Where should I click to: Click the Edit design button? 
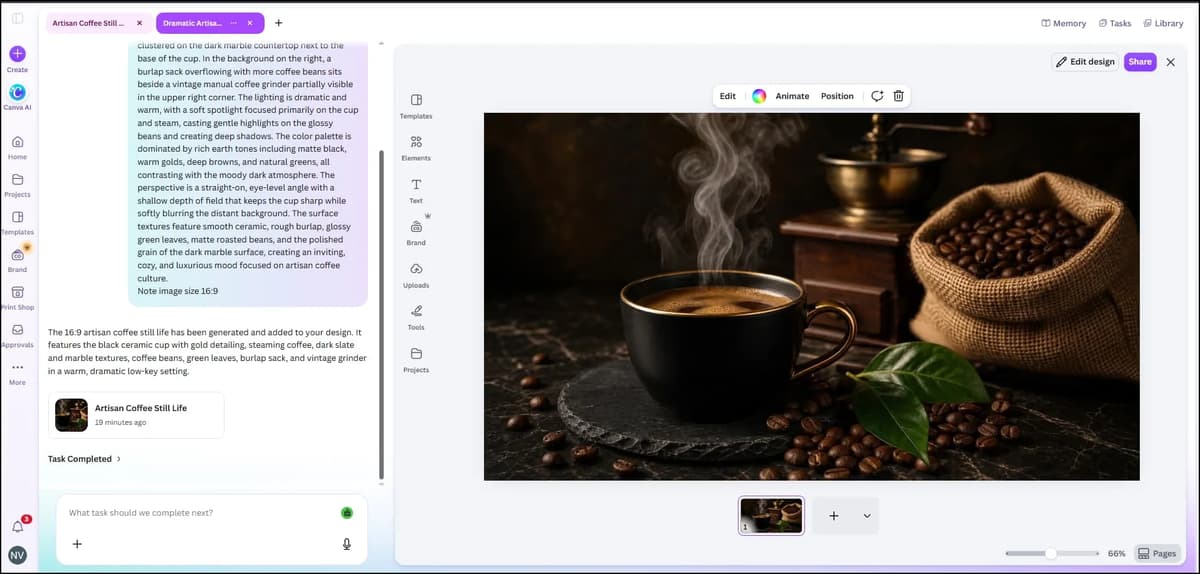[1085, 62]
